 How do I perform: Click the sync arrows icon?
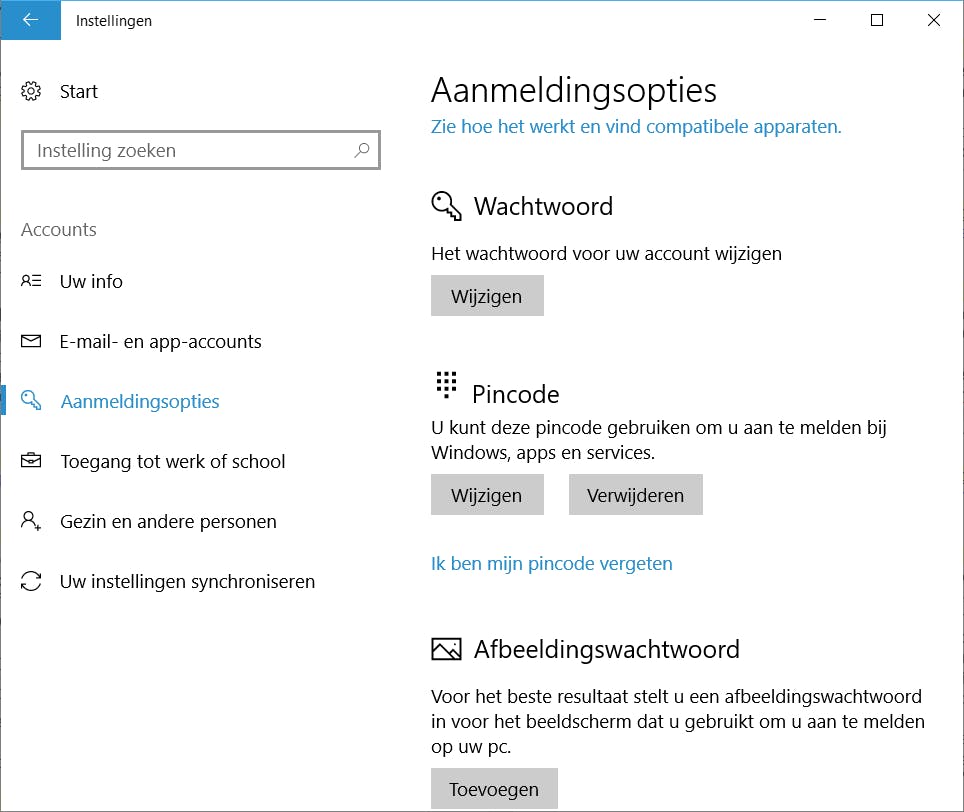pos(31,581)
